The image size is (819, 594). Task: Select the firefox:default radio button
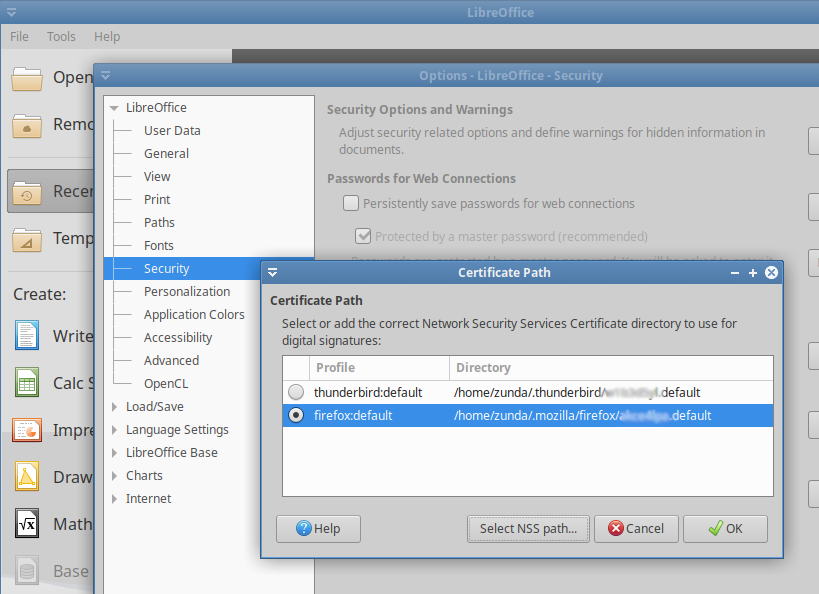(x=296, y=415)
